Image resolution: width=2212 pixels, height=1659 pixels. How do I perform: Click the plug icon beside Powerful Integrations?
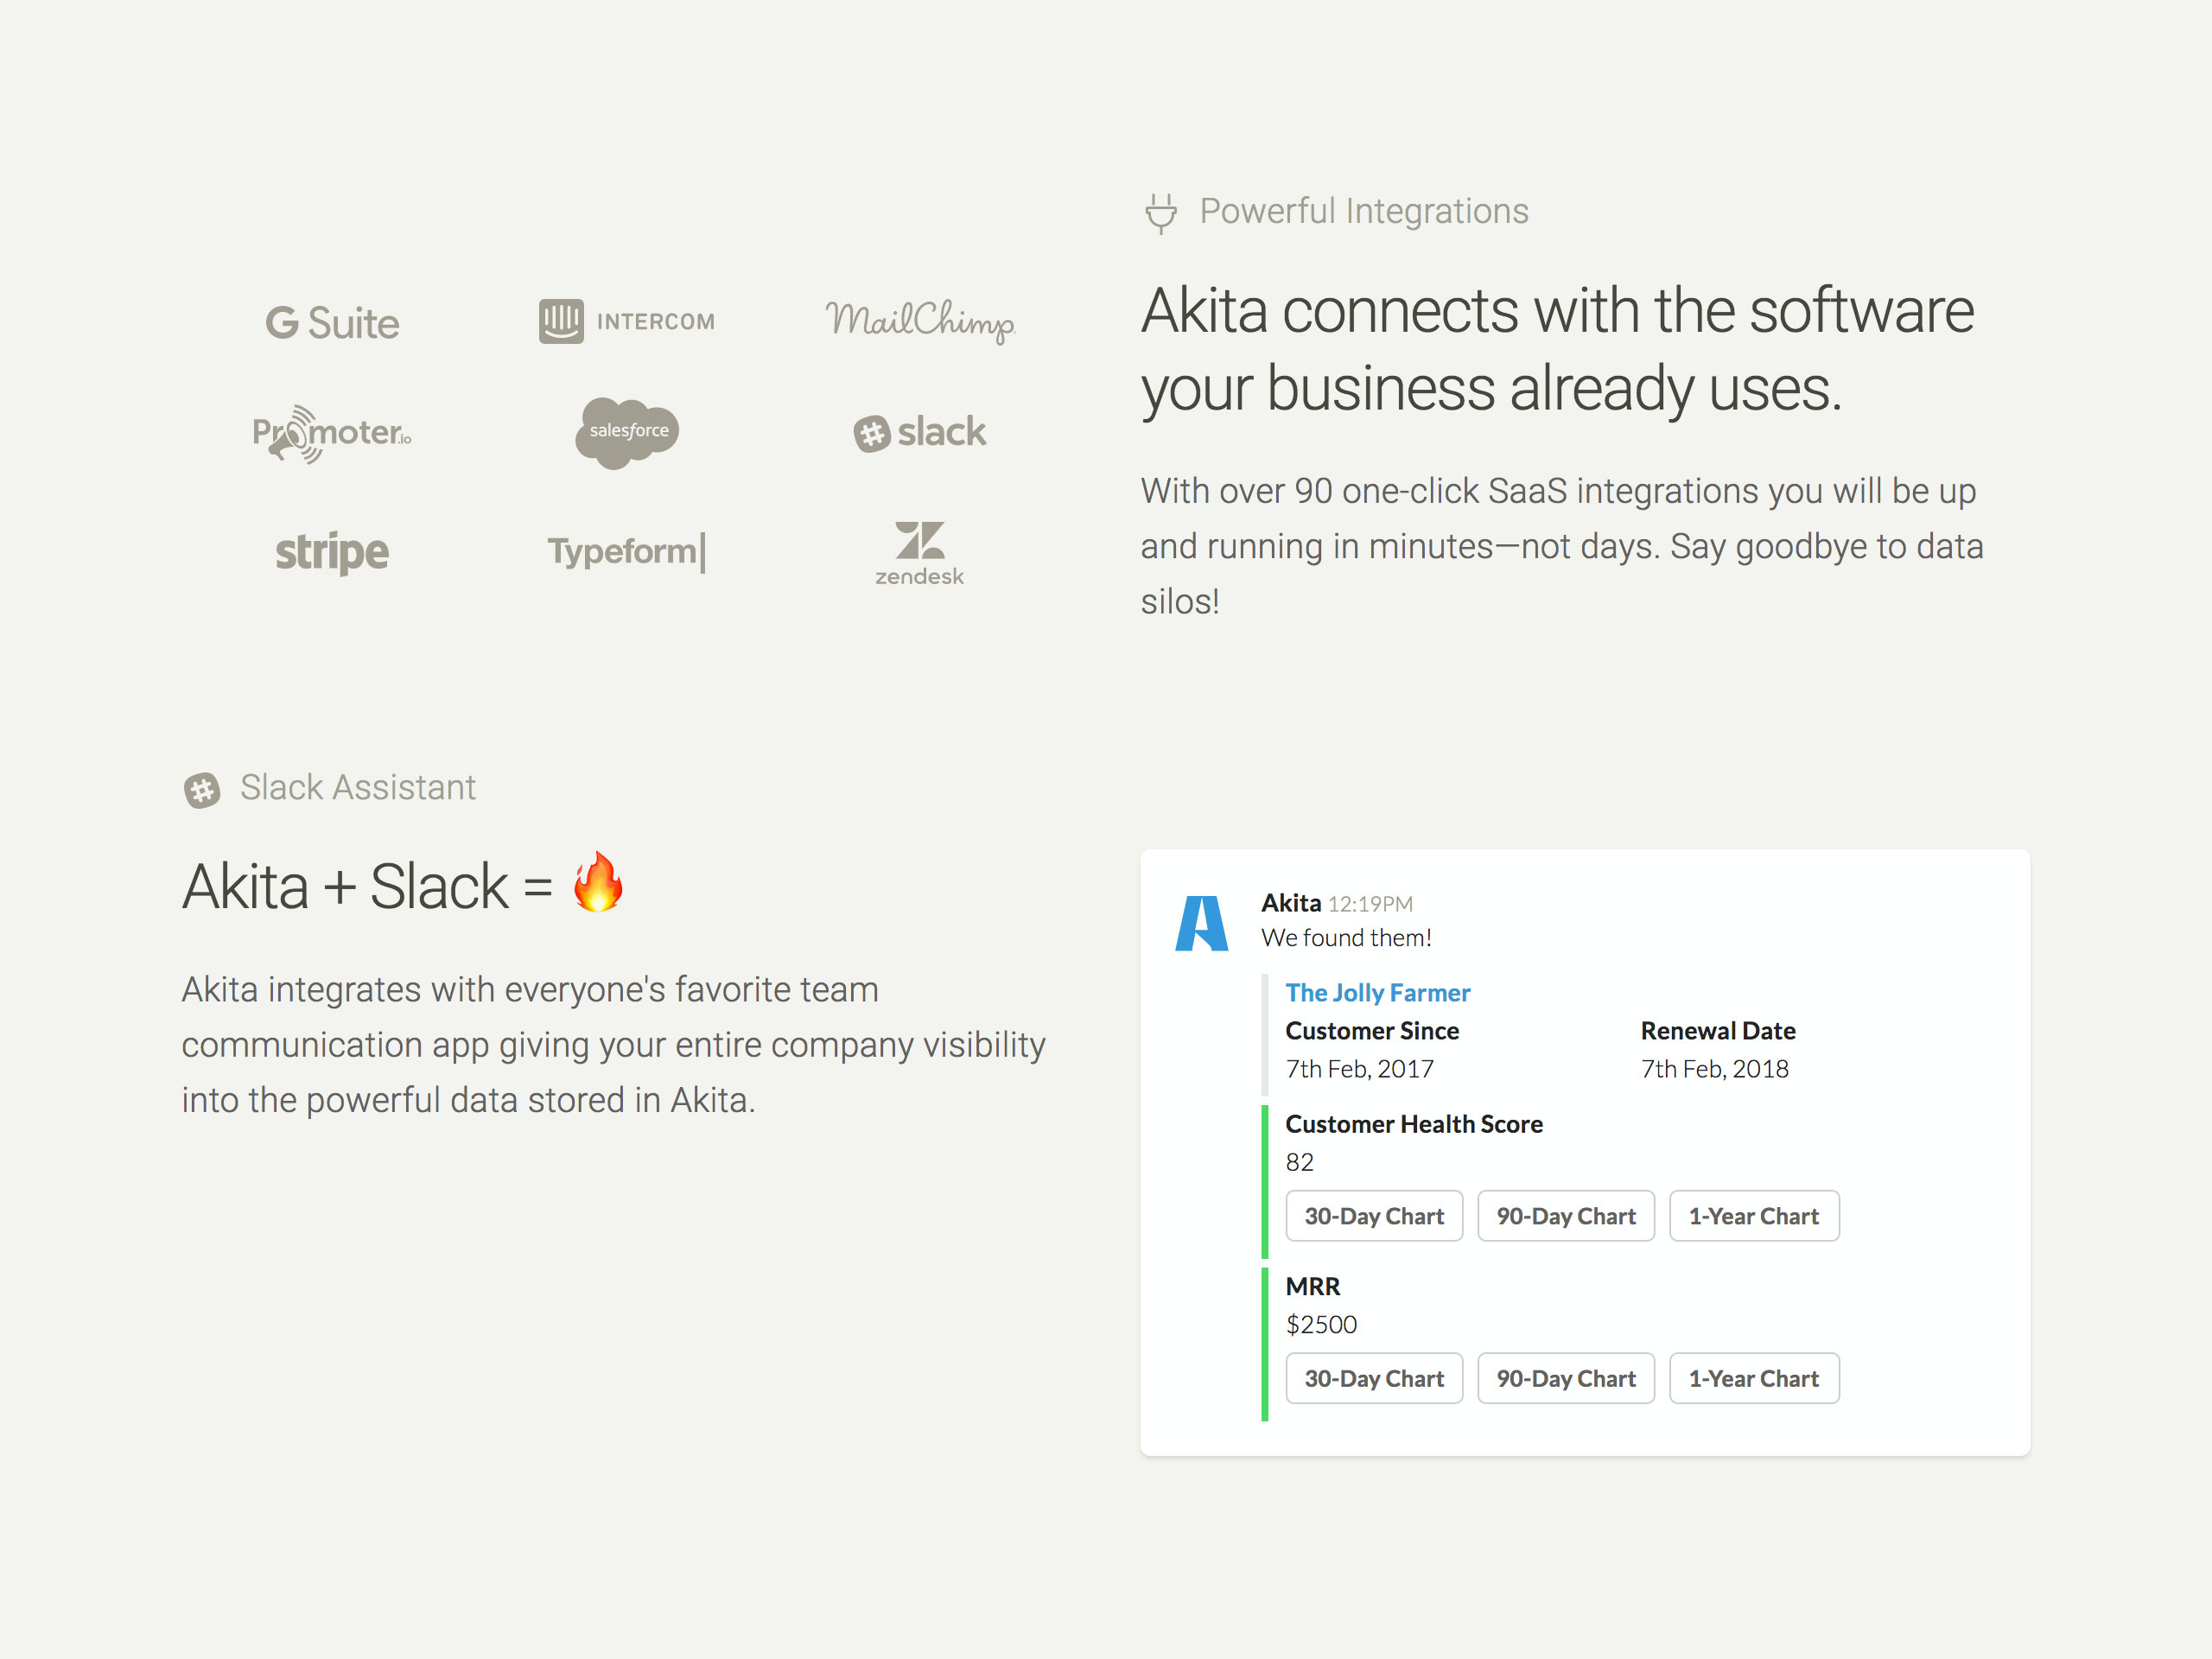[x=1160, y=213]
